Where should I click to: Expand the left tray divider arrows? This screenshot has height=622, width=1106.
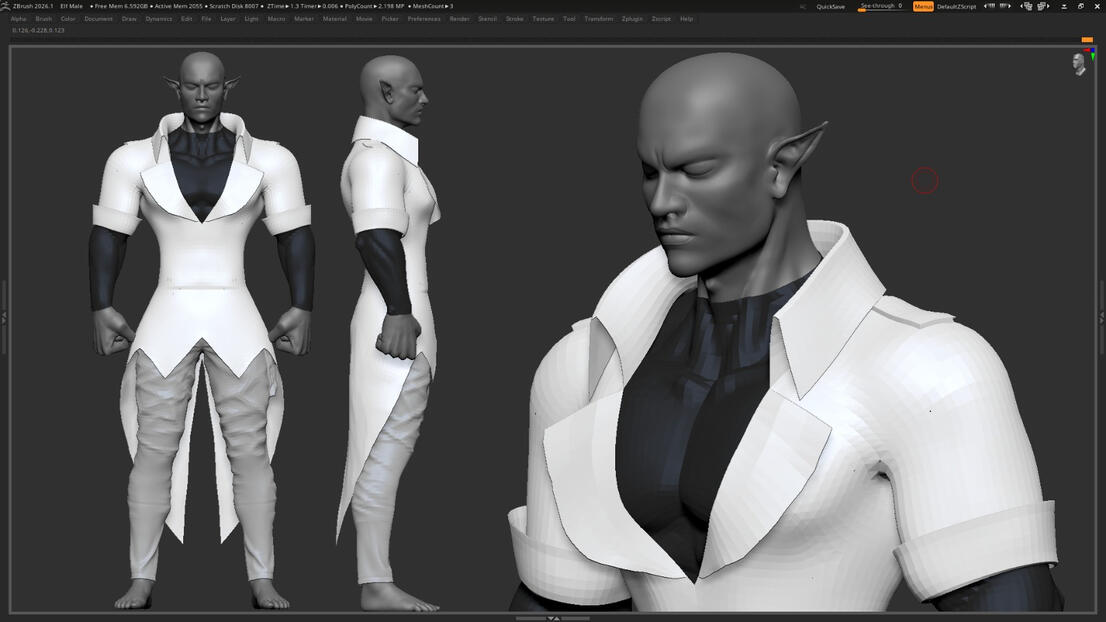[3, 316]
